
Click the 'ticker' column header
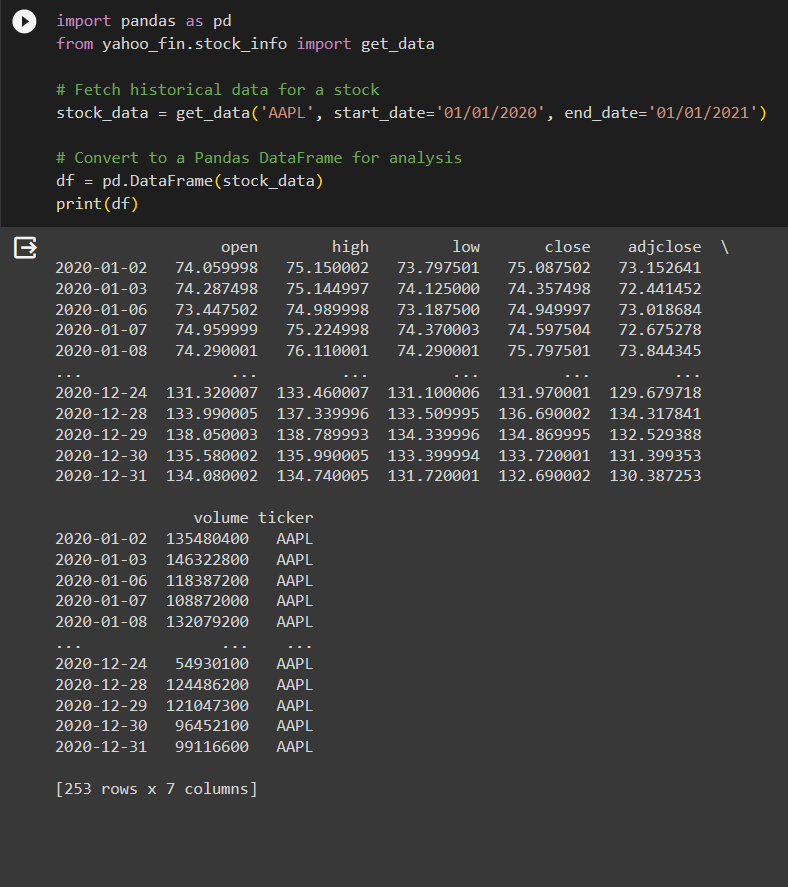click(x=286, y=518)
